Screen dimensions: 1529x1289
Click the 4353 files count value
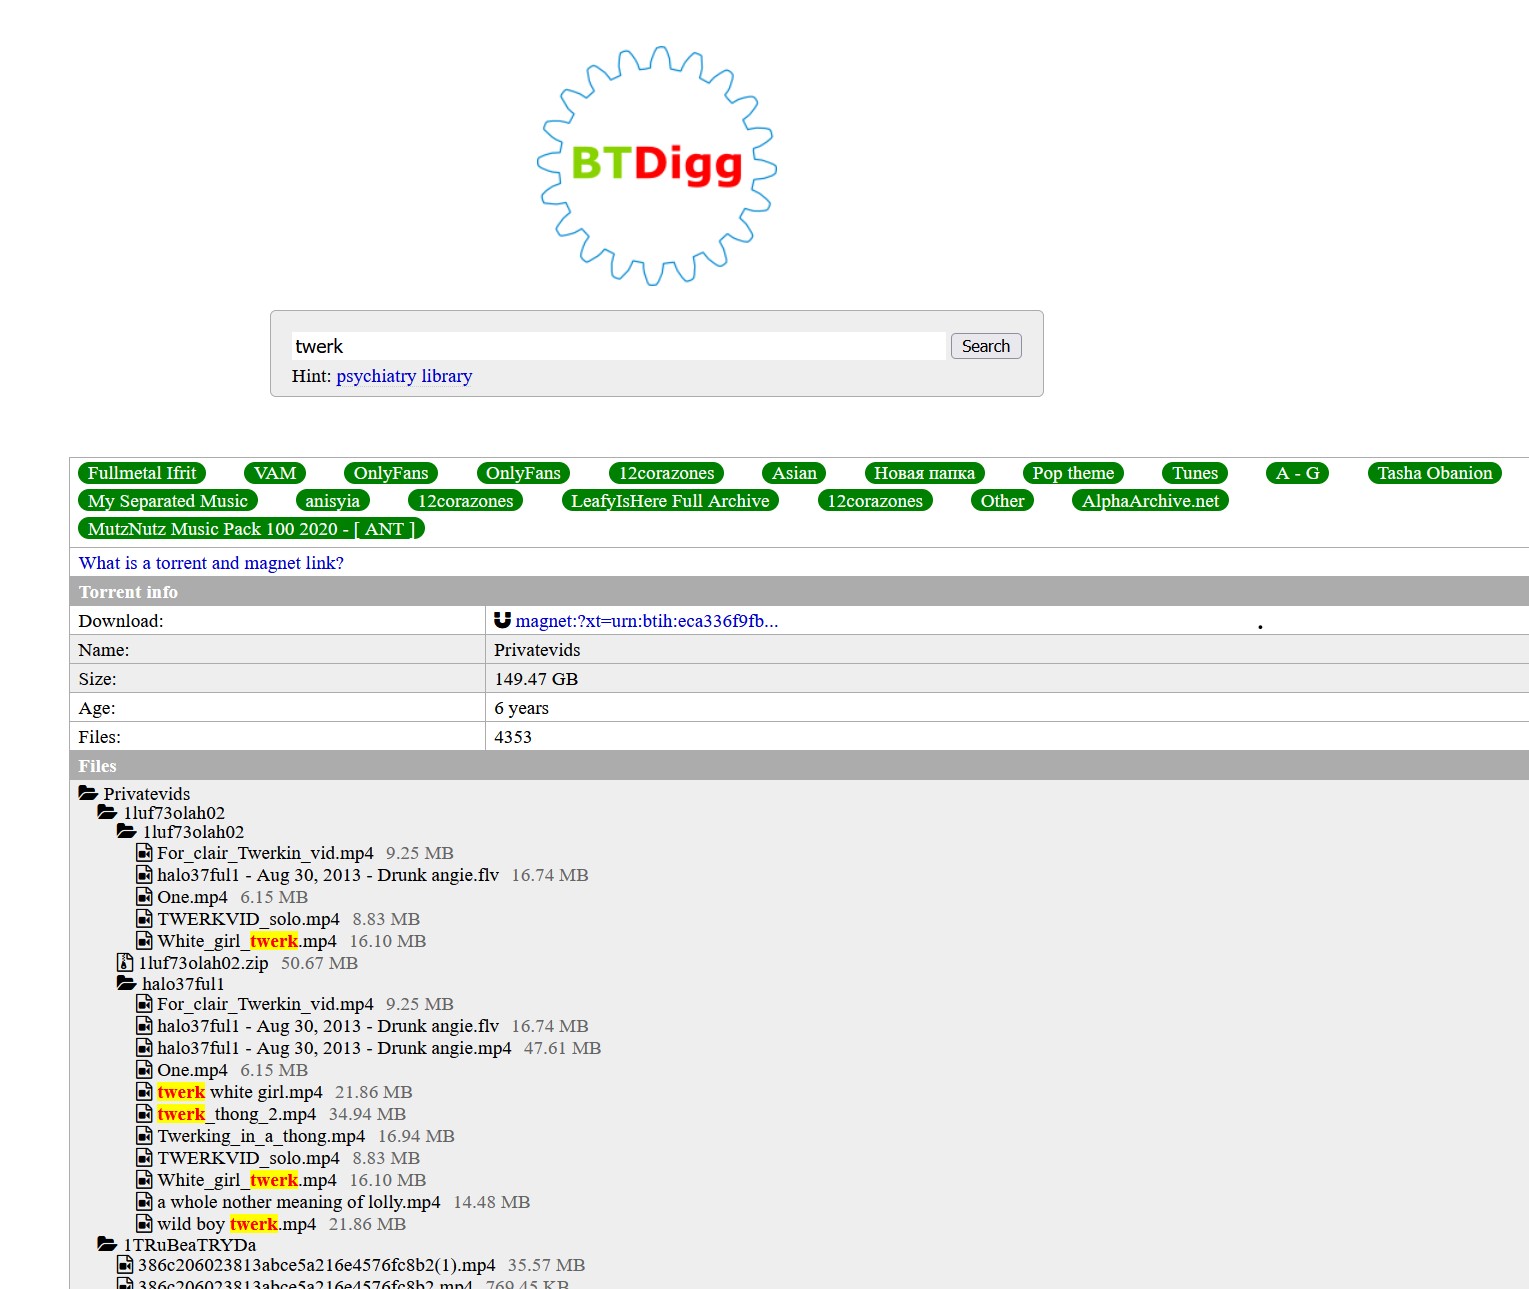pos(513,737)
